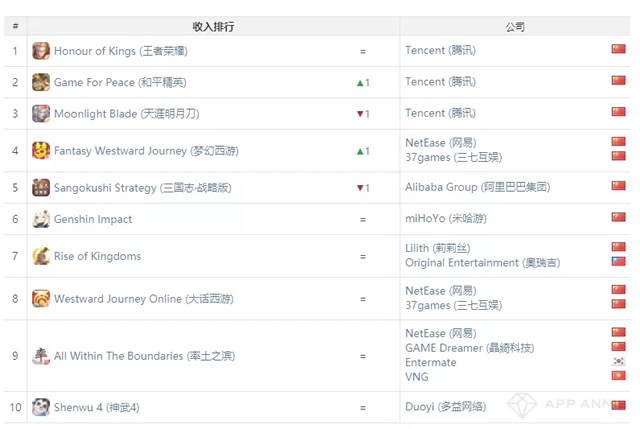Click the Honour of Kings game icon
The image size is (640, 429).
pyautogui.click(x=41, y=51)
